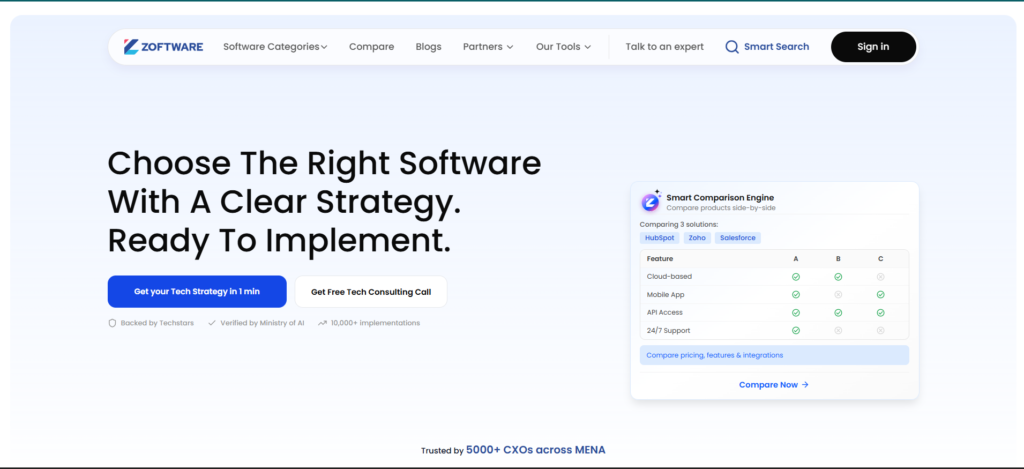1024x469 pixels.
Task: Click Cloud-based check icon in column B
Action: click(x=838, y=277)
